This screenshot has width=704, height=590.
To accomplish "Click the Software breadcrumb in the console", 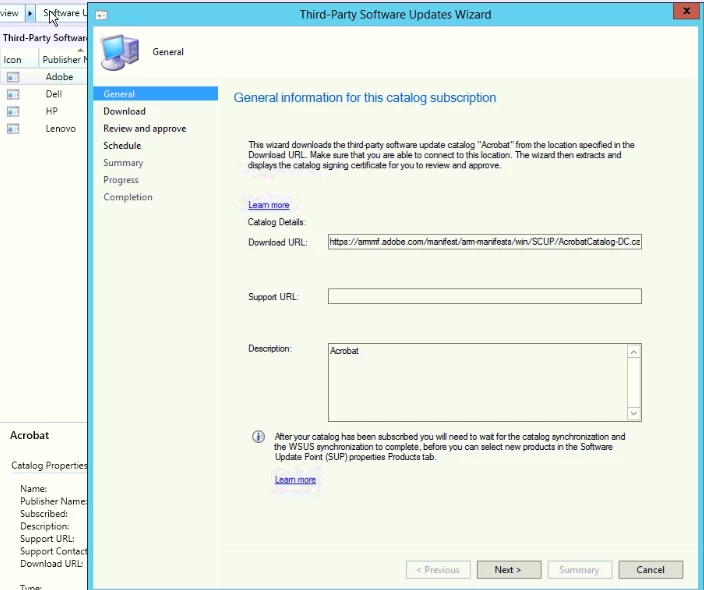I will click(x=64, y=13).
